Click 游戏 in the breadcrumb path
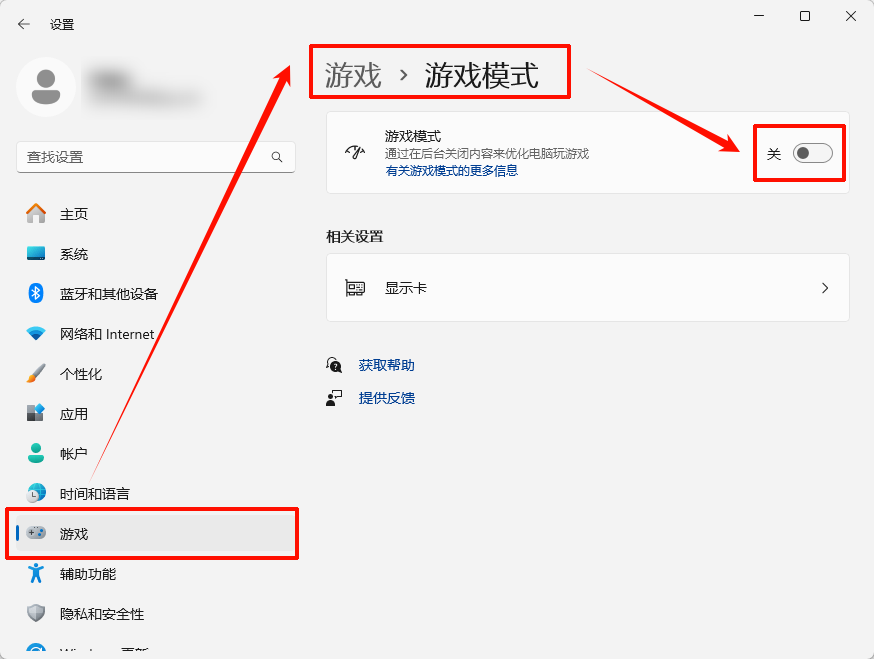The height and width of the screenshot is (659, 874). (x=349, y=71)
